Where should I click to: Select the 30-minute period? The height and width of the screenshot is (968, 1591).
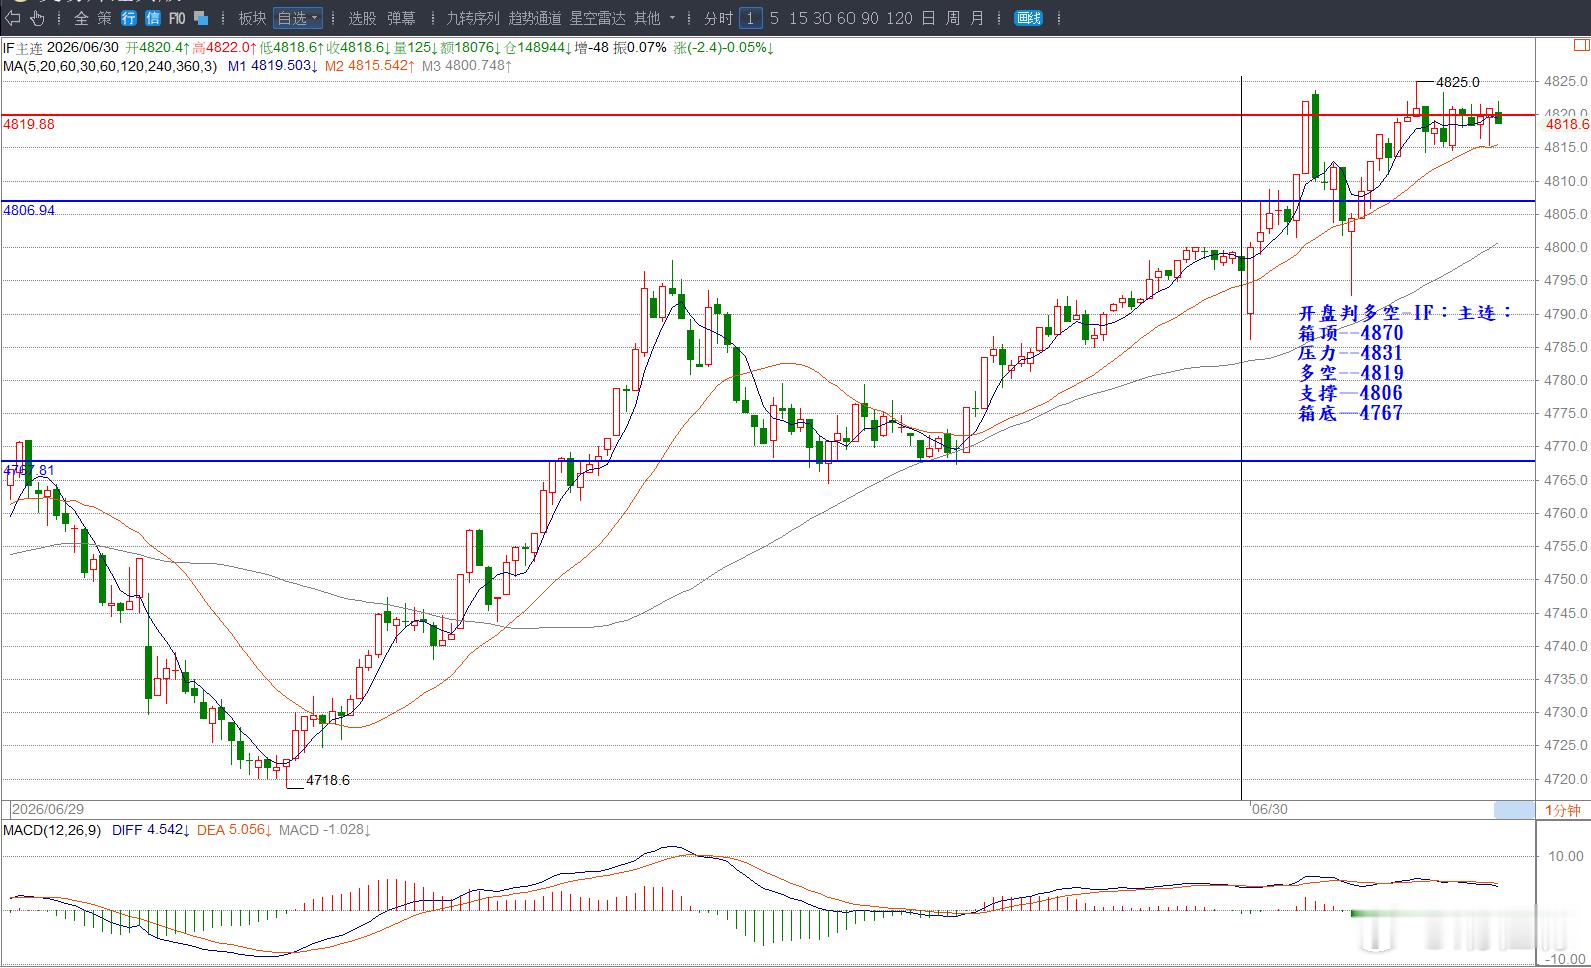(822, 18)
